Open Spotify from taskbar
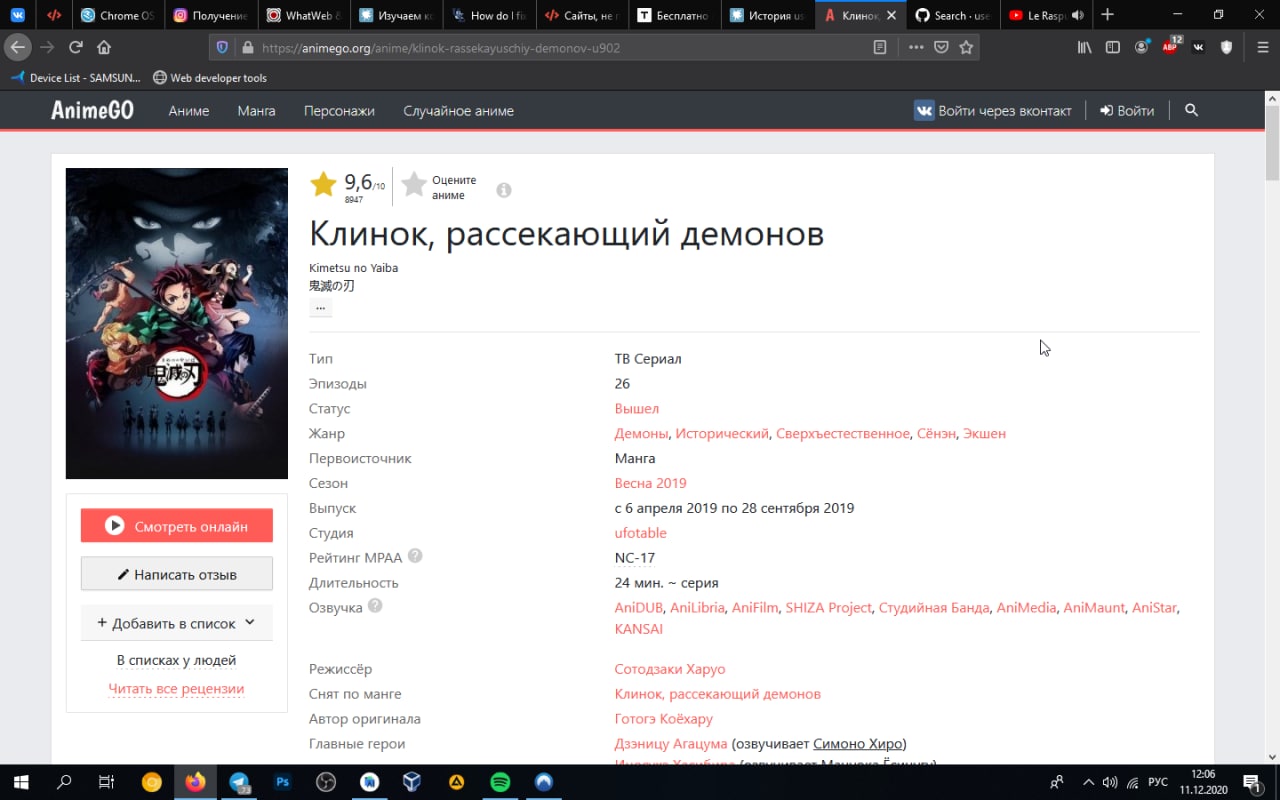 click(x=500, y=782)
